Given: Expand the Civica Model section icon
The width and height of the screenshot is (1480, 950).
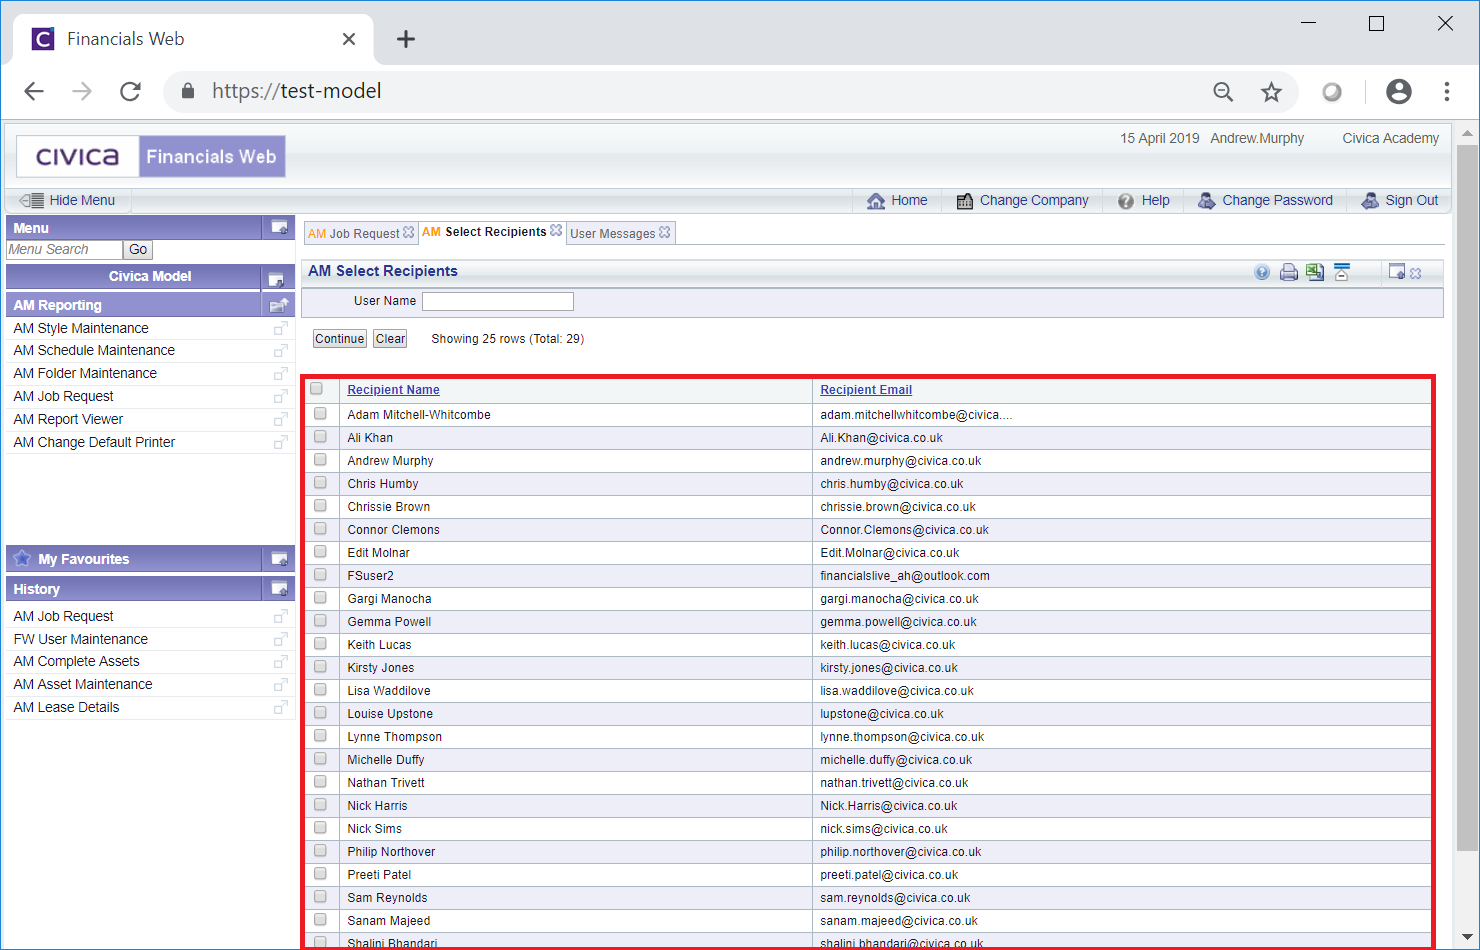Looking at the screenshot, I should point(276,279).
